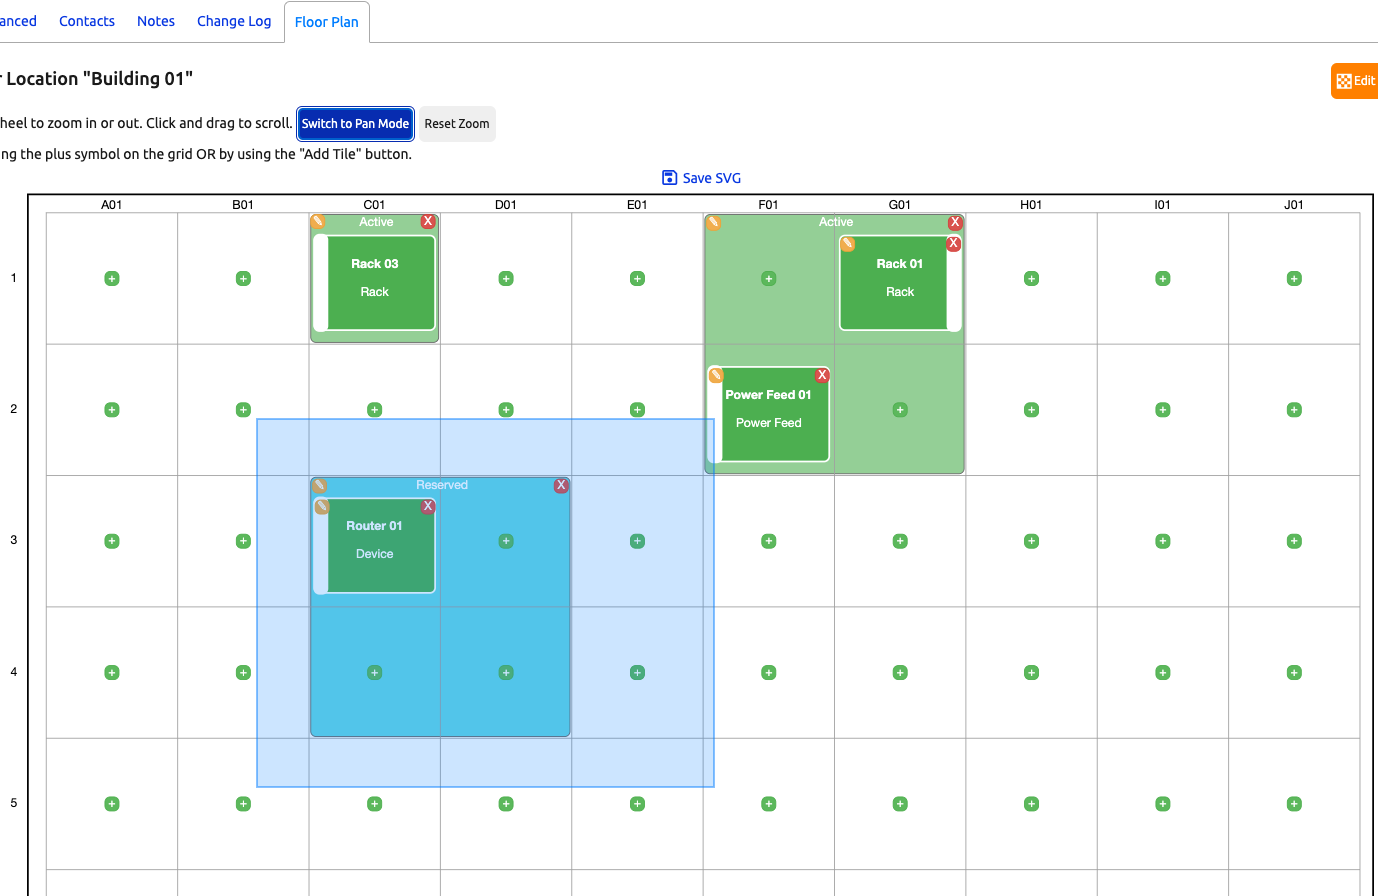Add a tile at cell J01 row 5 plus icon
This screenshot has width=1378, height=896.
[x=1294, y=803]
